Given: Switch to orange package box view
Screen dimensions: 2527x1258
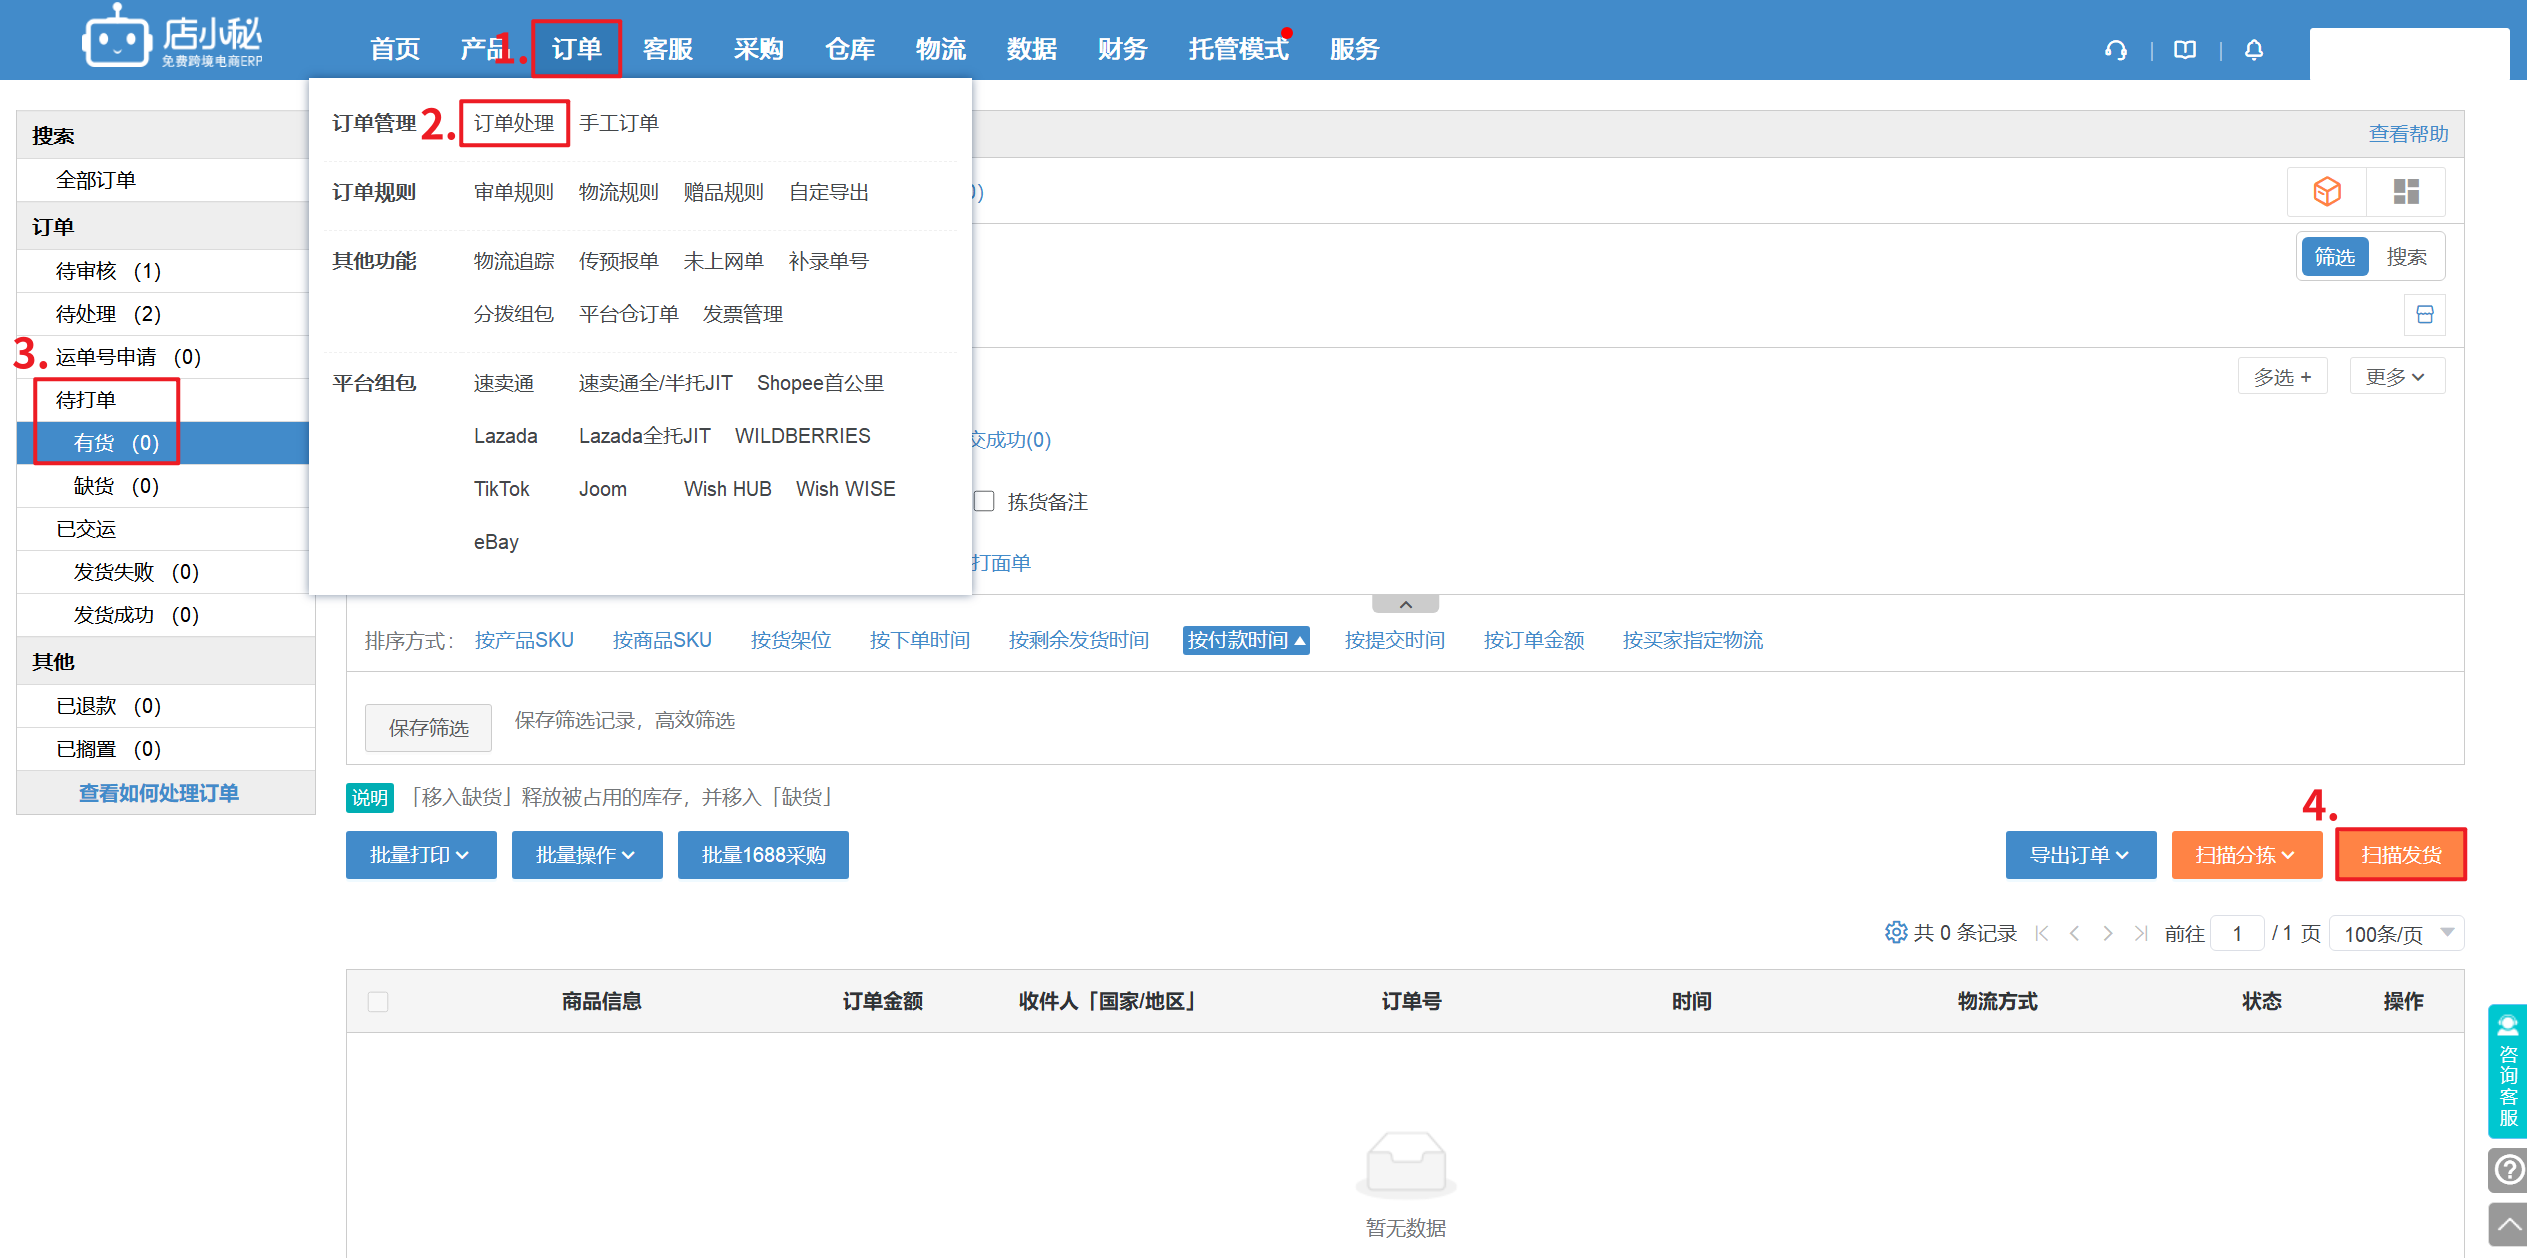Looking at the screenshot, I should point(2327,191).
